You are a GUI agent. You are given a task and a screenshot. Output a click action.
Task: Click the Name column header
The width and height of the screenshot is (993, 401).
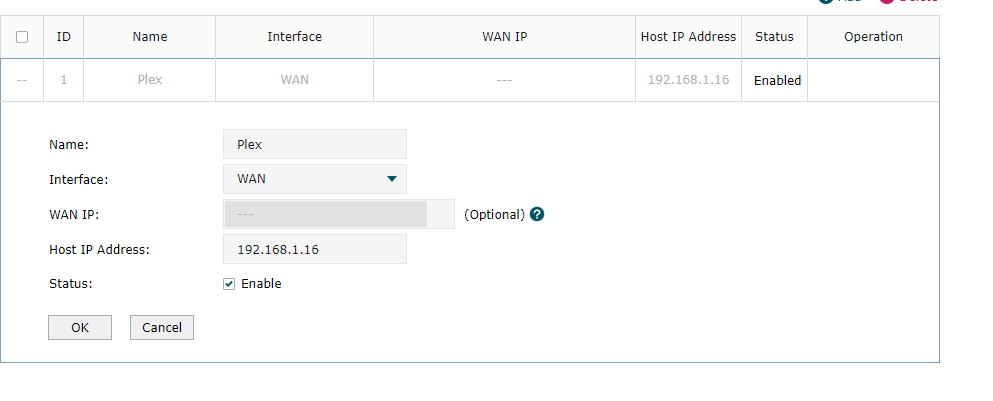[x=149, y=37]
